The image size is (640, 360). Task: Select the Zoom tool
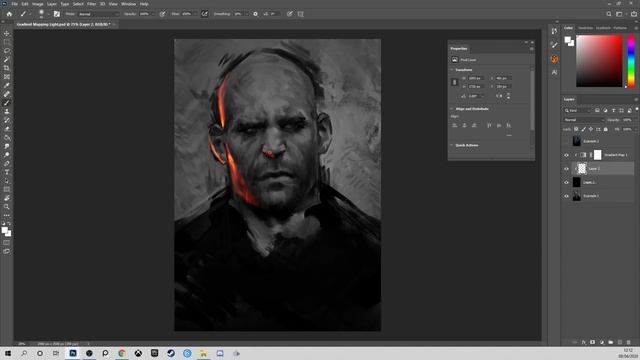[7, 207]
